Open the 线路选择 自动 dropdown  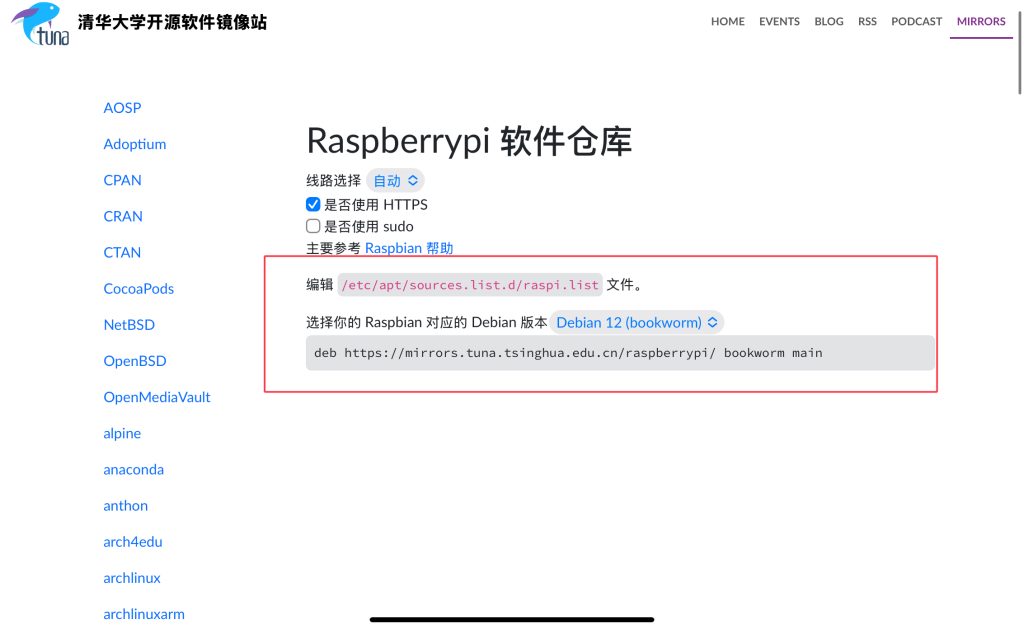click(395, 181)
